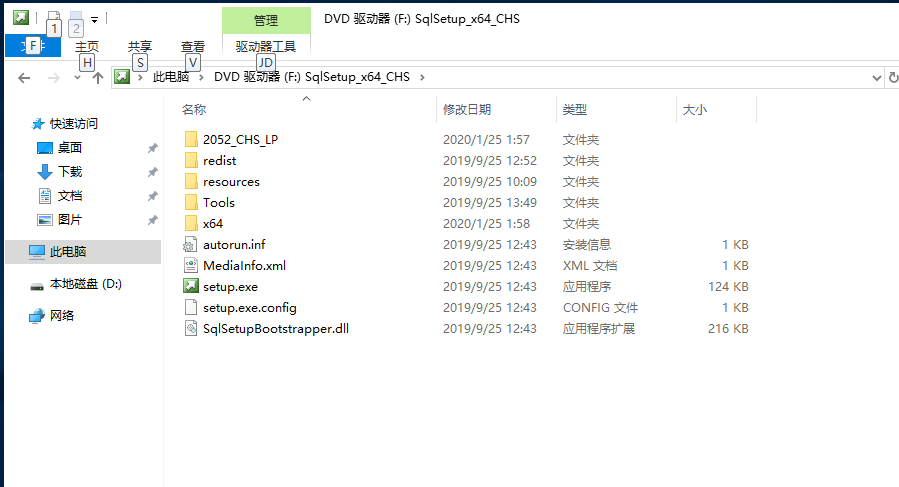
Task: Click the setup.exe application icon
Action: [x=190, y=286]
